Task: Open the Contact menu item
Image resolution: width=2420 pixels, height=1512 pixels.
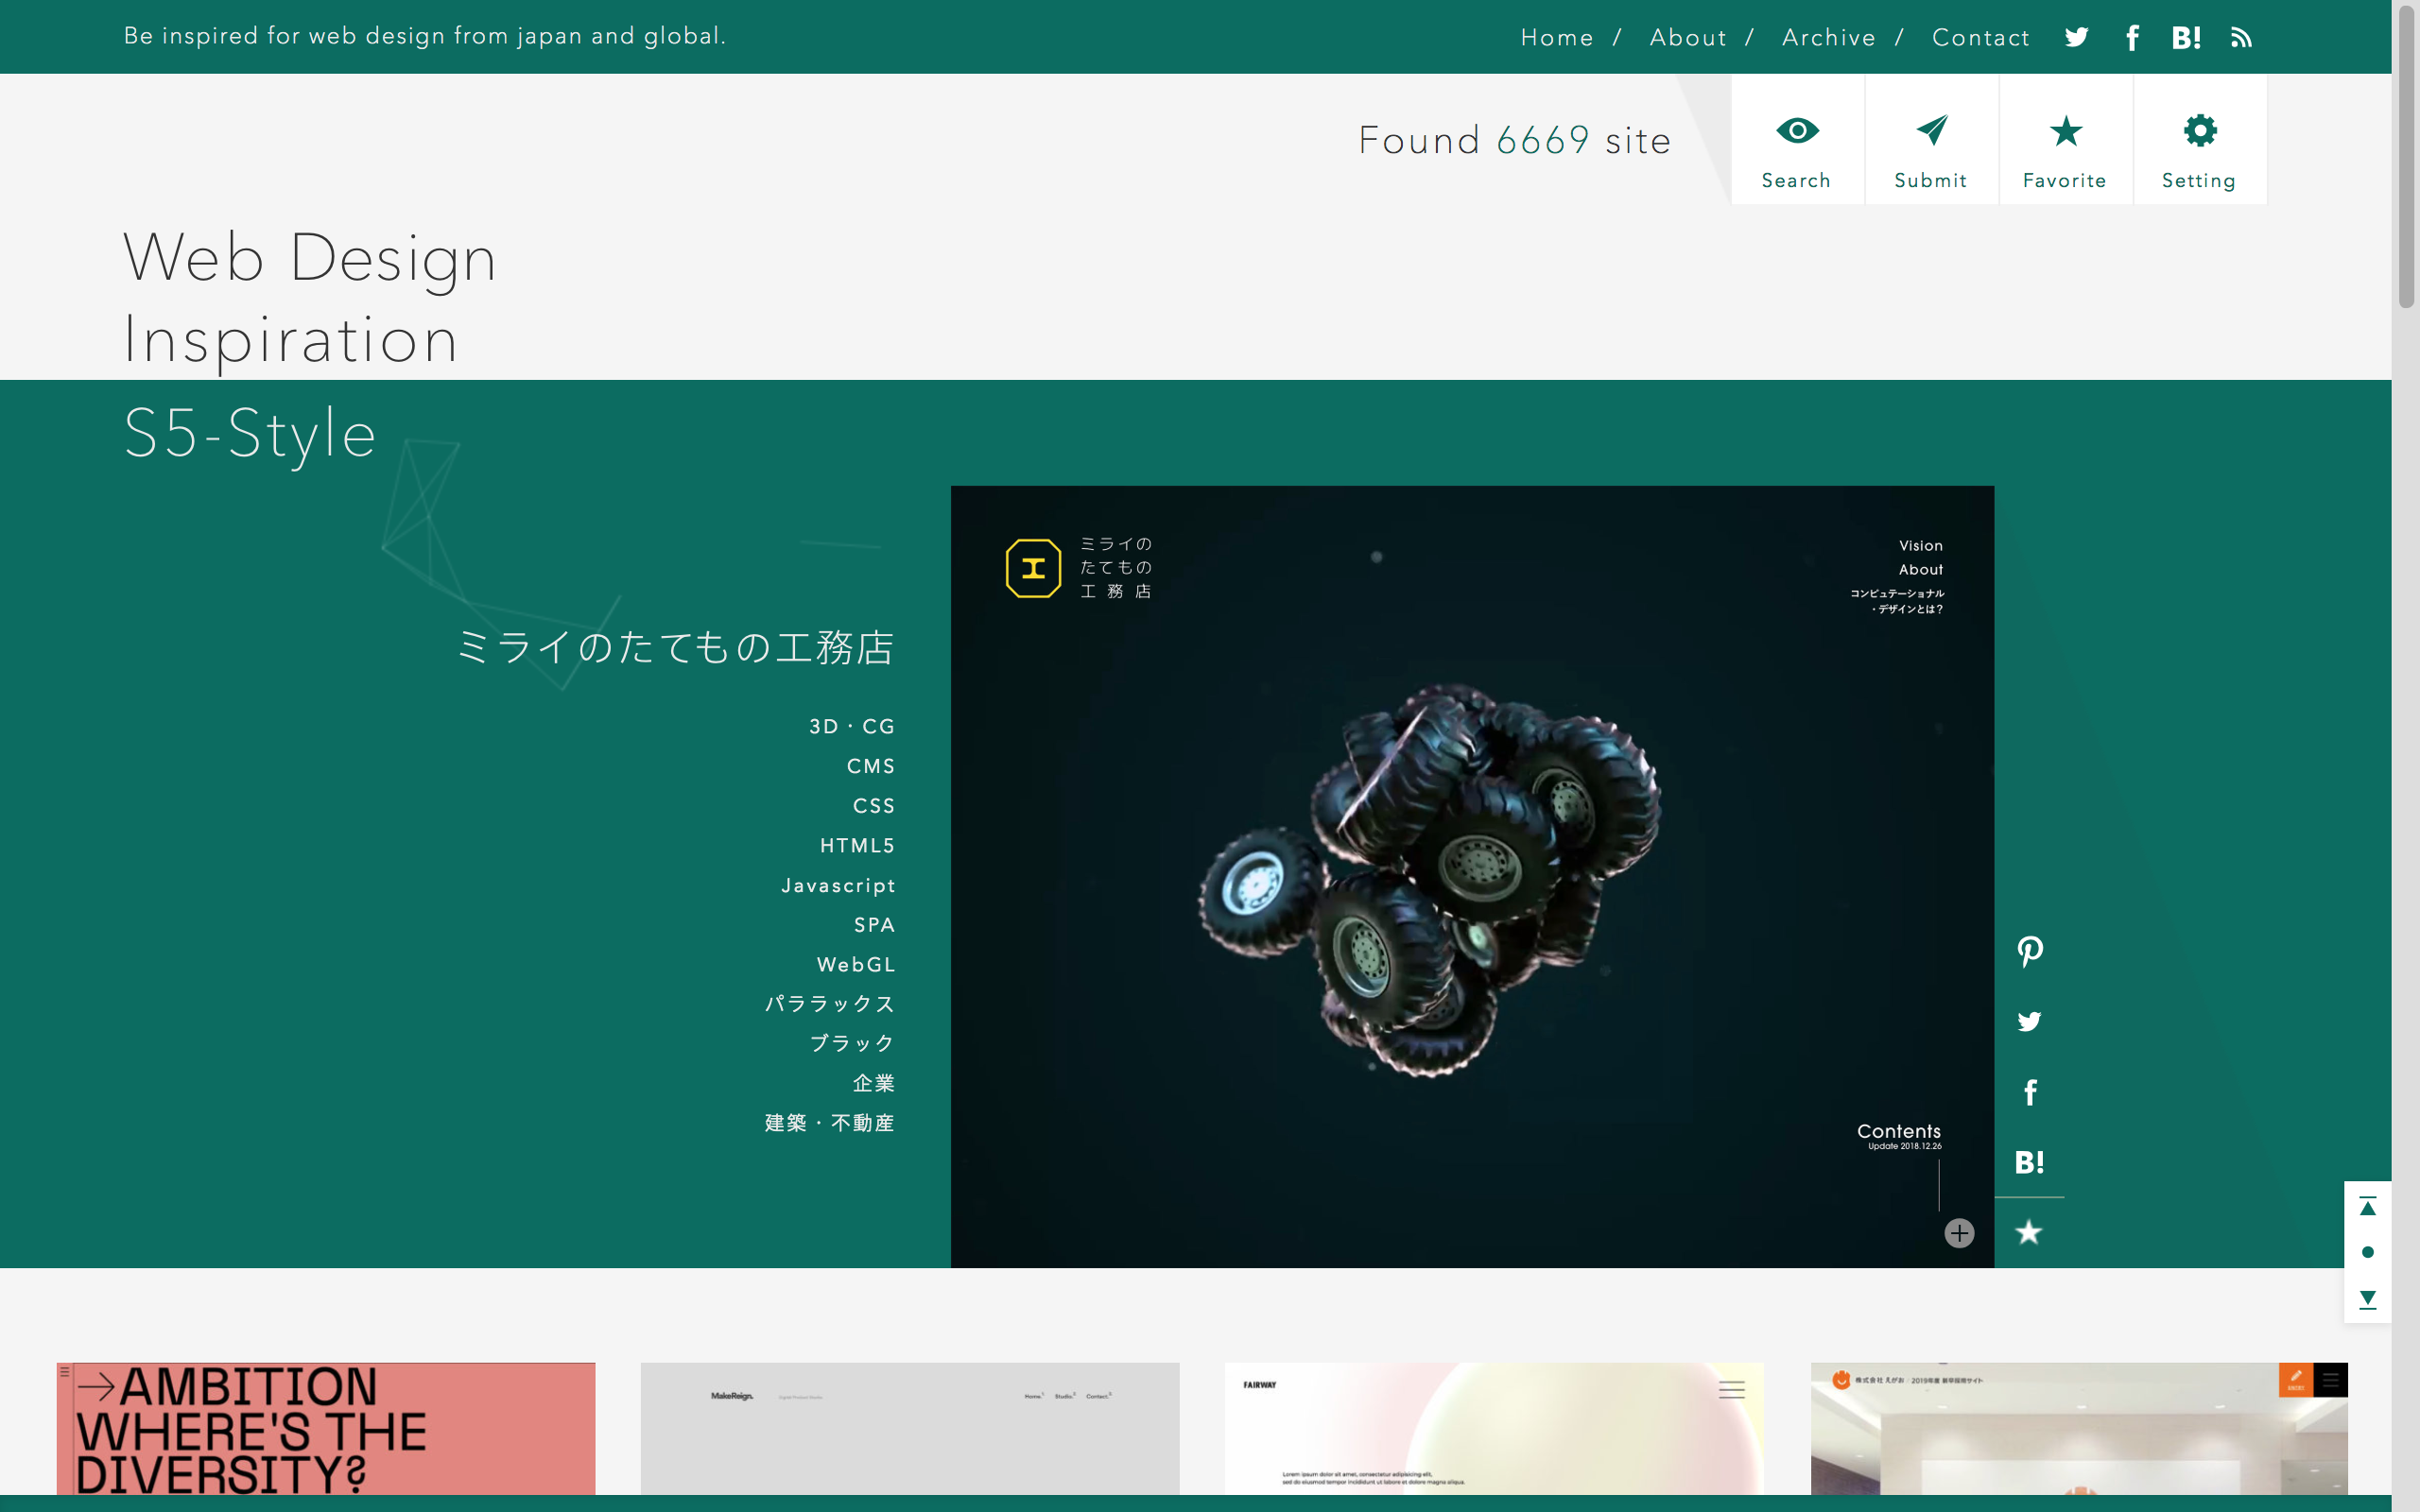Action: click(1981, 38)
